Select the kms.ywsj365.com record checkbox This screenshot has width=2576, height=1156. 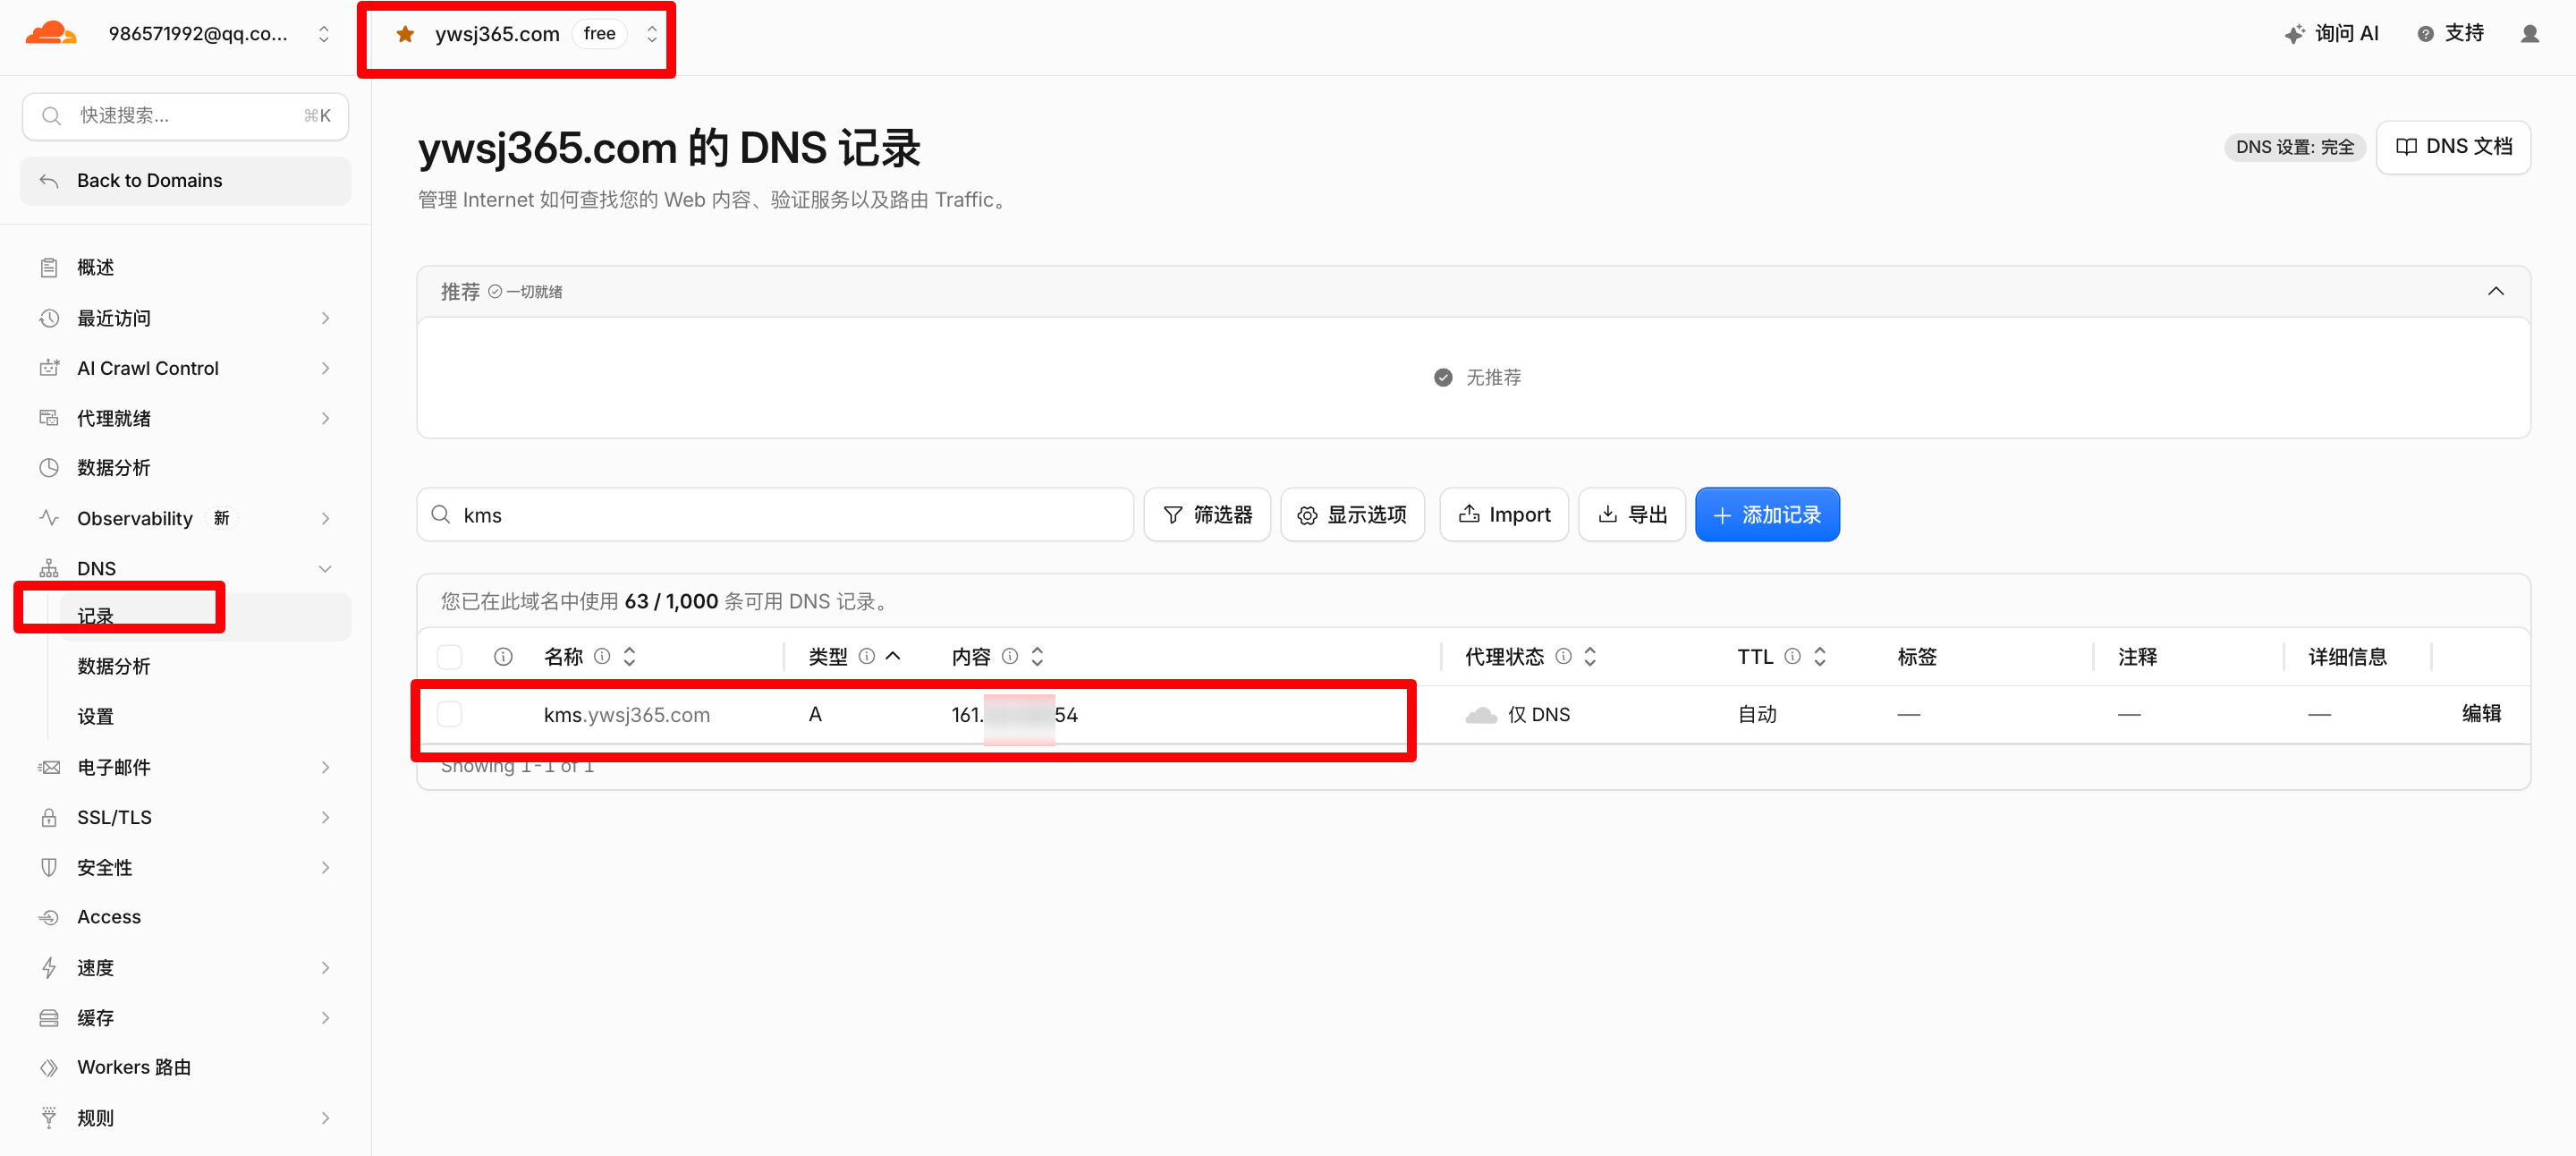click(x=450, y=714)
